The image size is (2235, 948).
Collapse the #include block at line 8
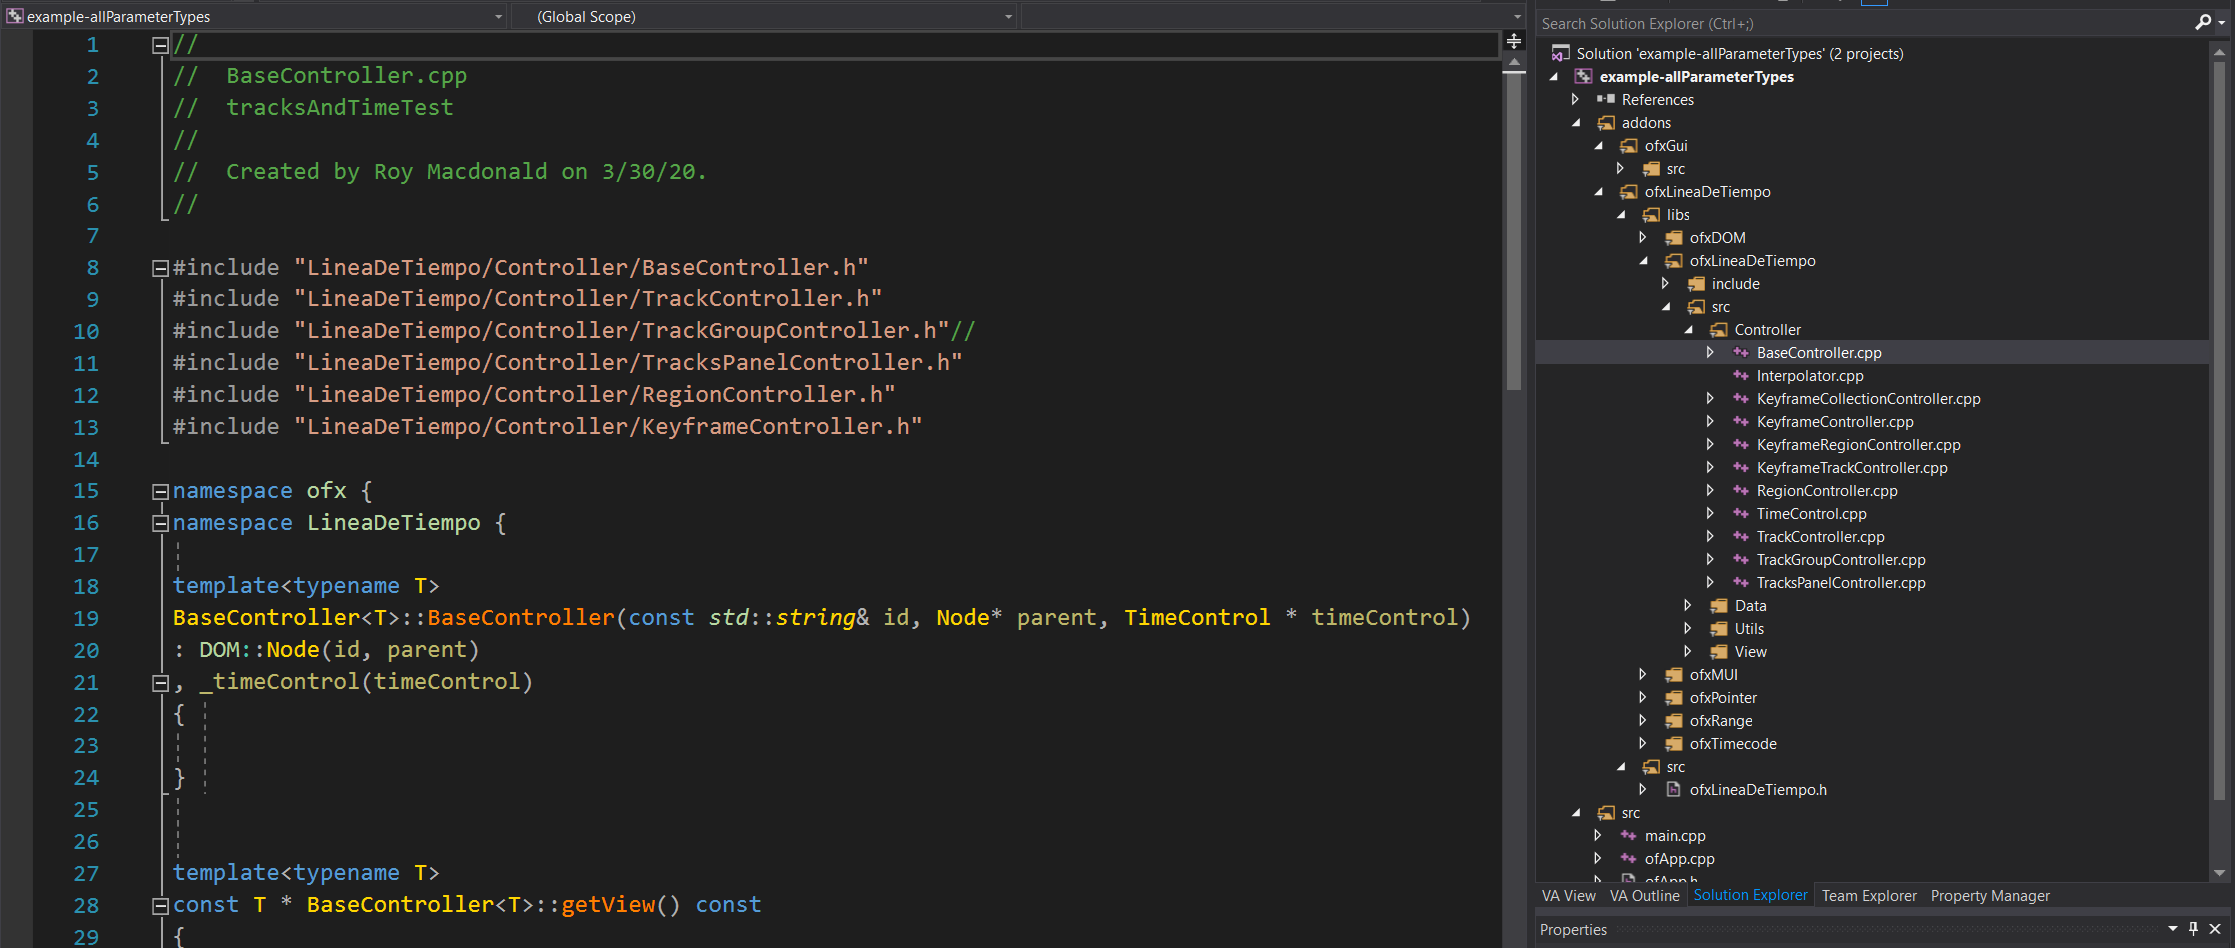(x=160, y=268)
